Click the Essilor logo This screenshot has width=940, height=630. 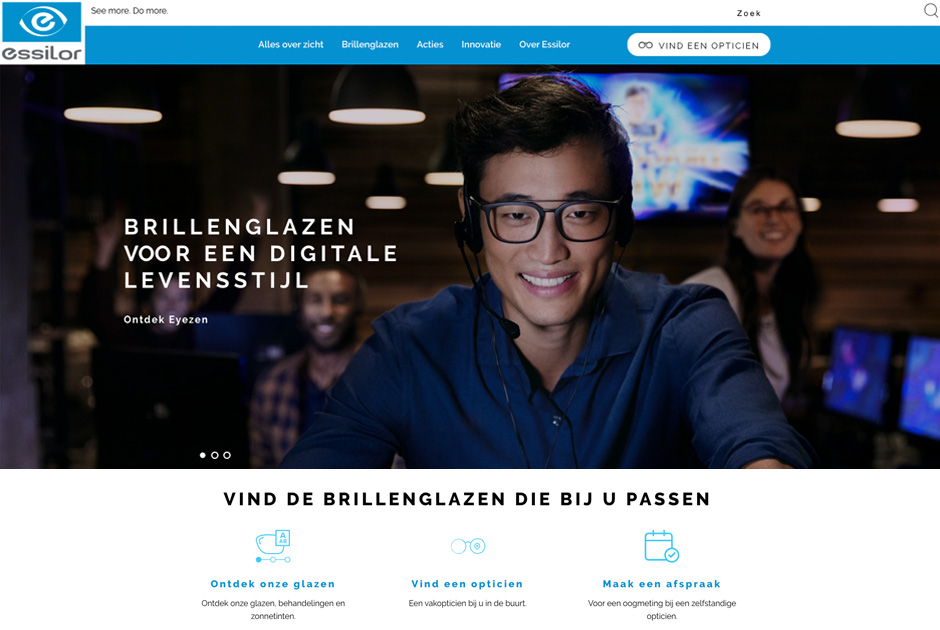pos(42,32)
